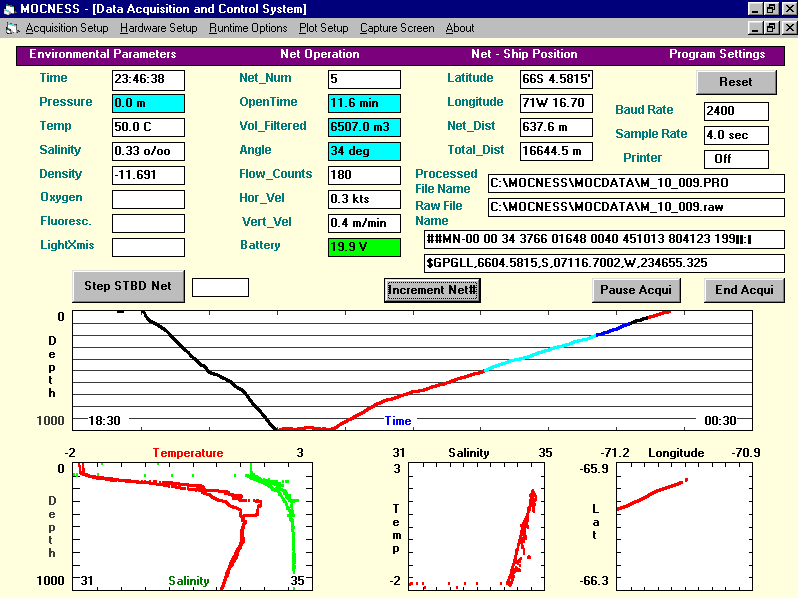Click the menu bar document icon
Screen dimensions: 798x598
click(12, 29)
